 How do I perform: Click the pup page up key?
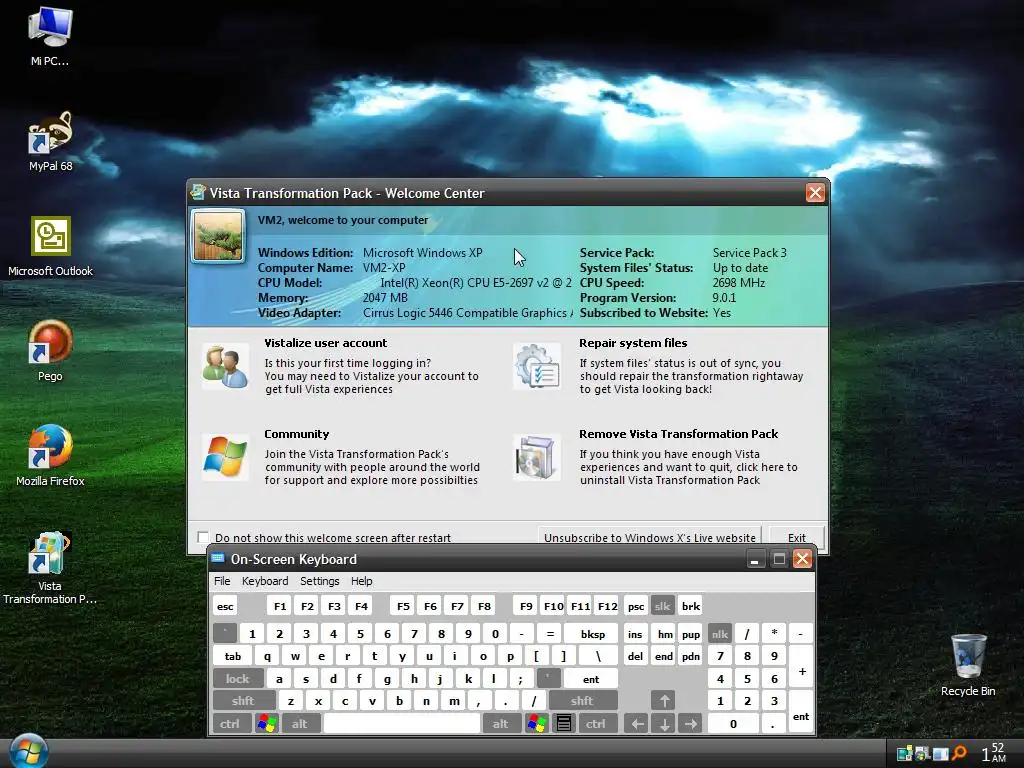(x=690, y=633)
